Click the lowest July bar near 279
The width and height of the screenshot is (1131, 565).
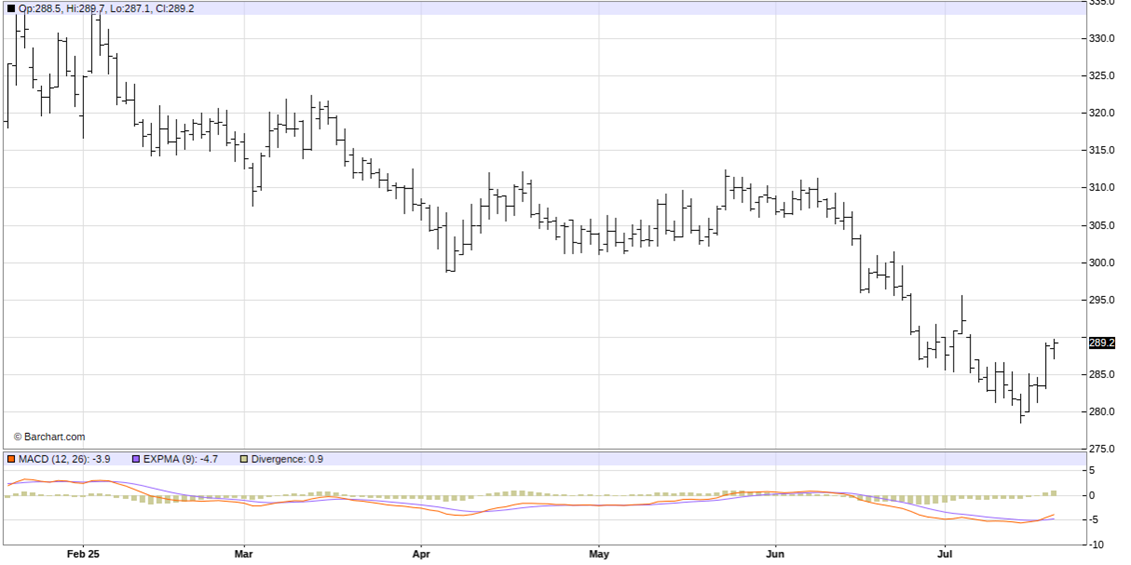point(1021,408)
